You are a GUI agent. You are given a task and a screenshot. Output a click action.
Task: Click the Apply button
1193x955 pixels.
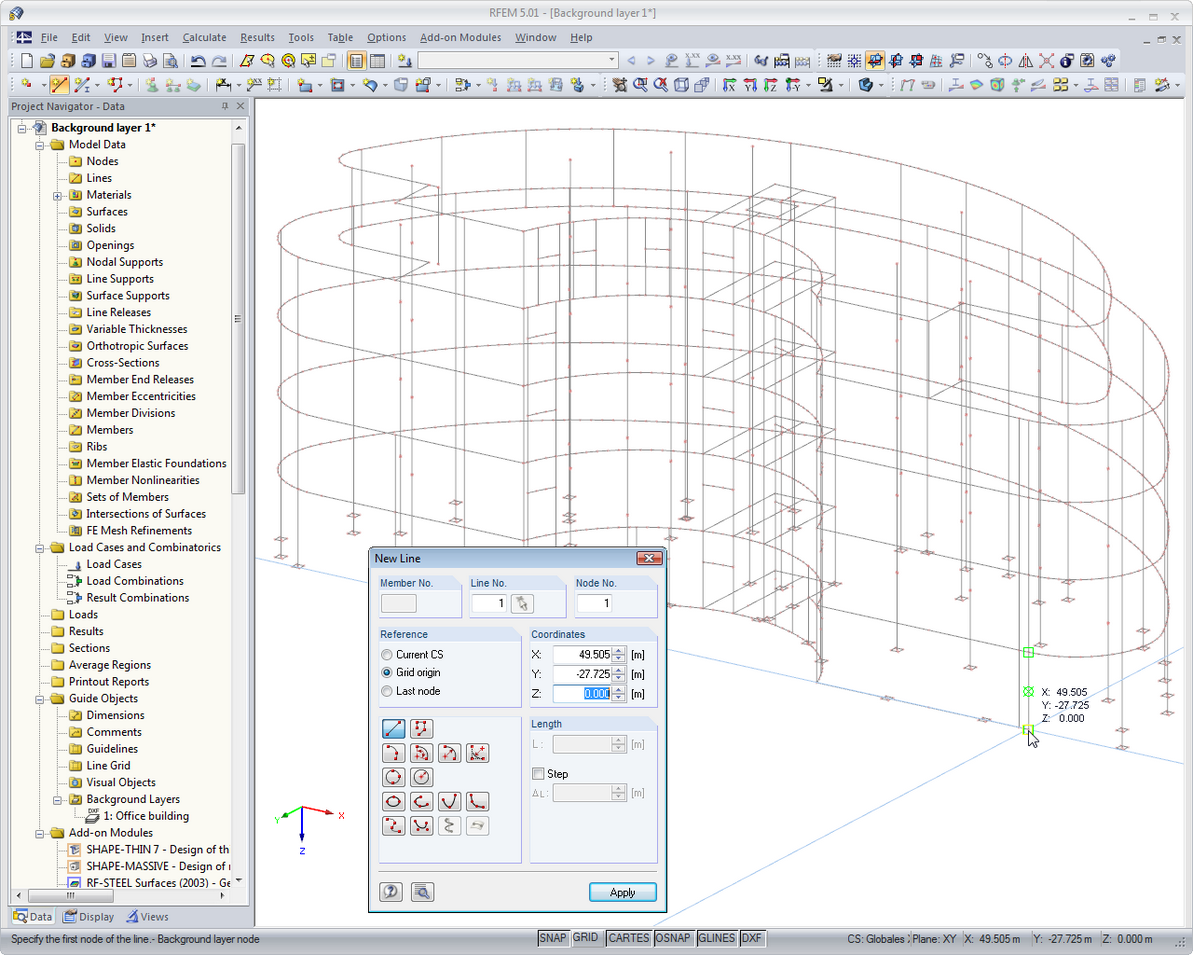click(622, 892)
